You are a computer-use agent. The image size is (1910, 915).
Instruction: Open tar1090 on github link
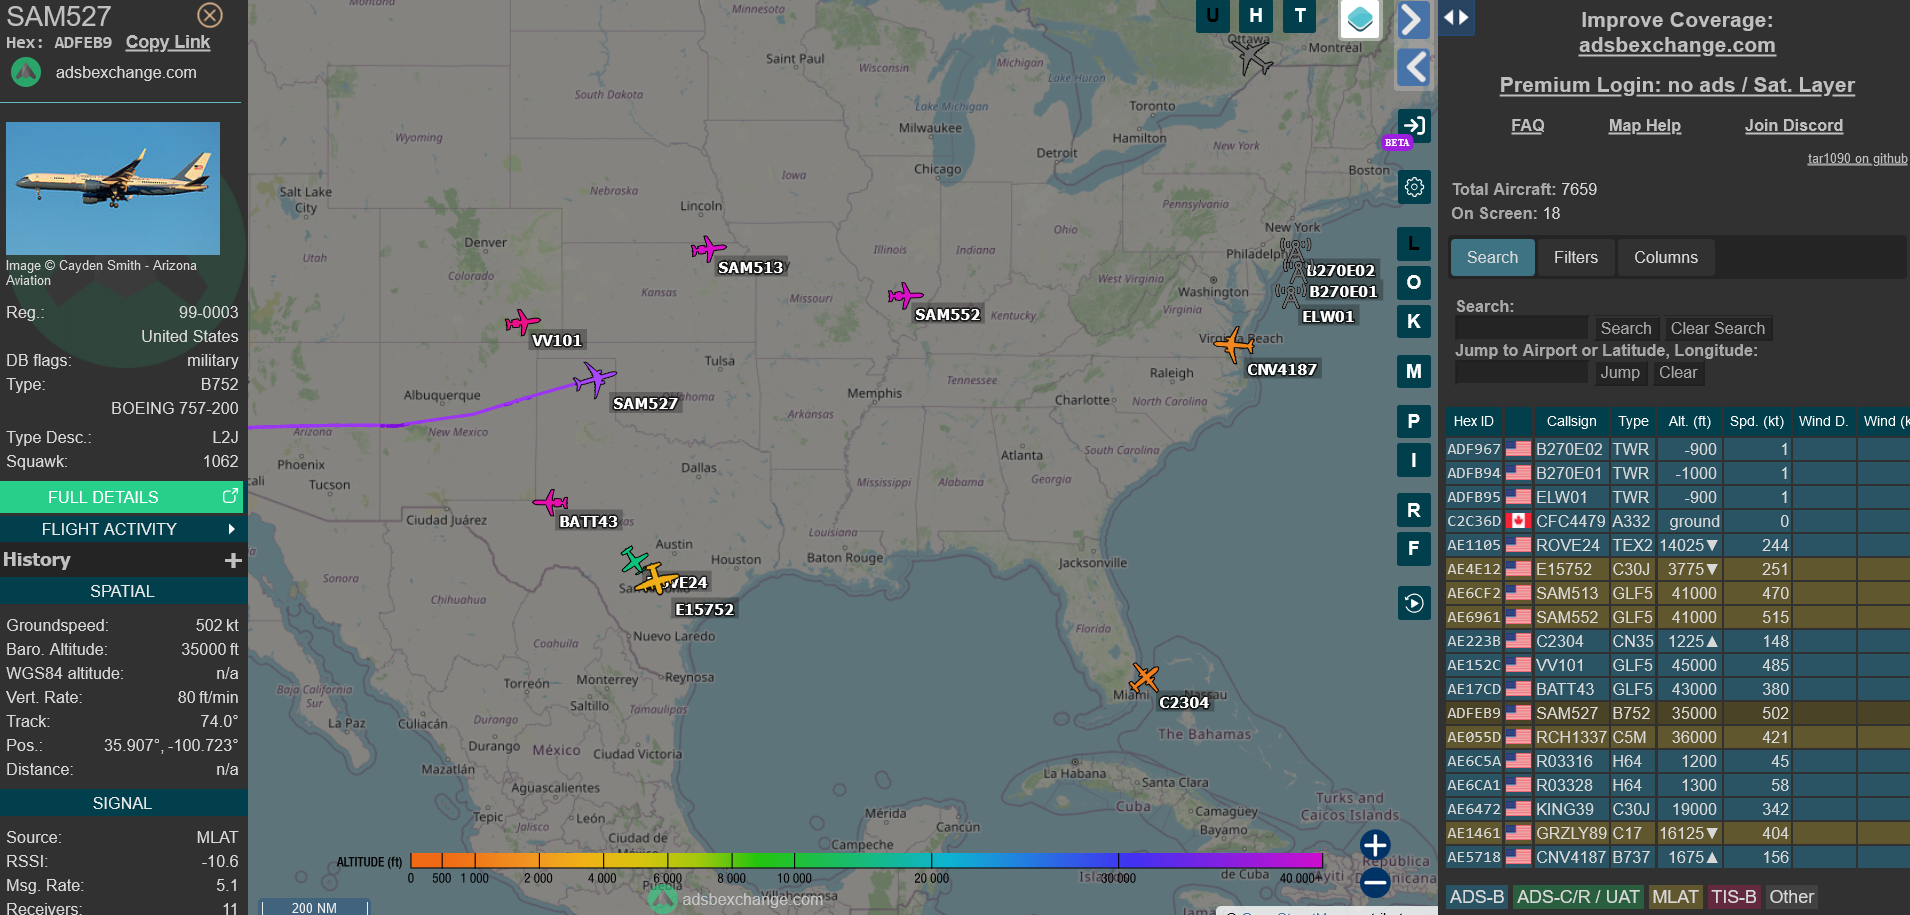tap(1857, 158)
